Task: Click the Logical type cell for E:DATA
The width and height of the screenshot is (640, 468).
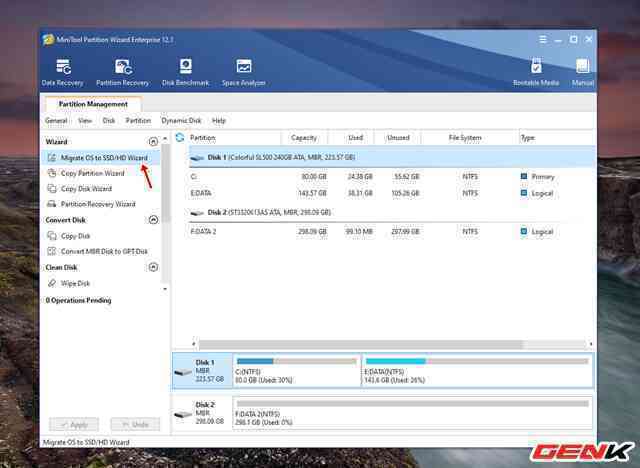Action: tap(537, 193)
